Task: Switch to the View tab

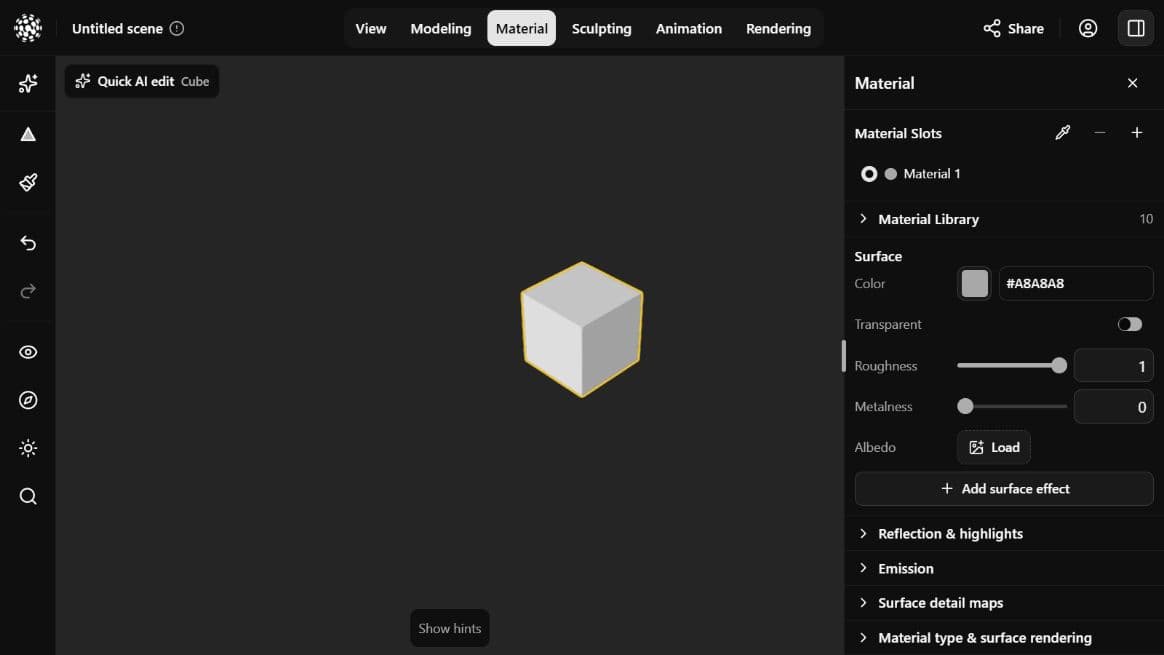Action: [x=370, y=28]
